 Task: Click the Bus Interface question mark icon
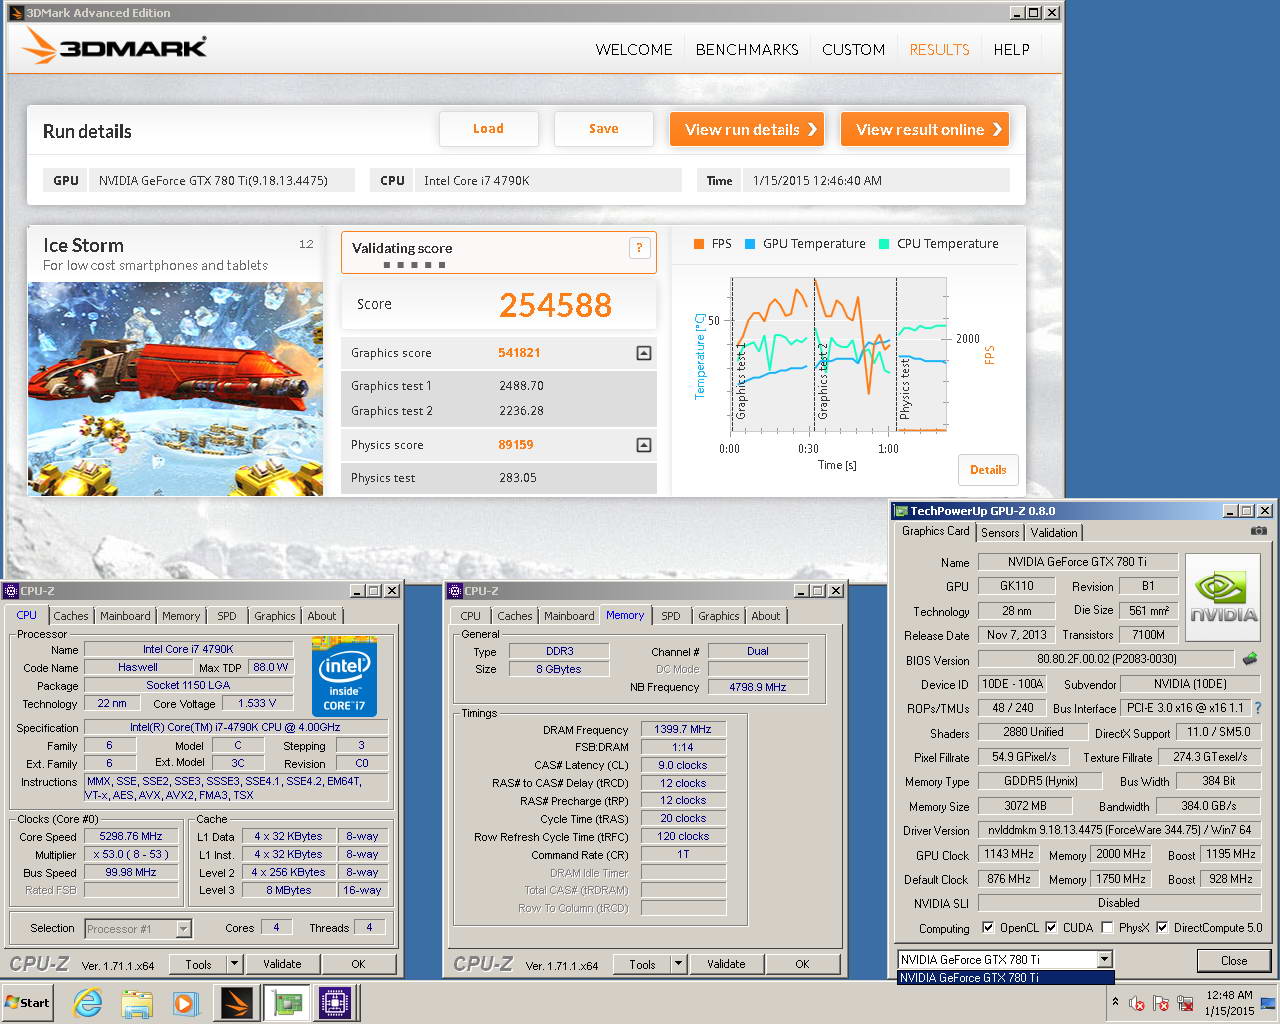[x=1257, y=708]
